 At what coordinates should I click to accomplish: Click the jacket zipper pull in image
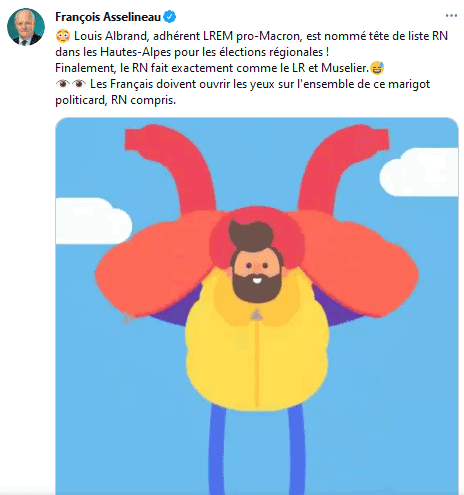coord(256,314)
